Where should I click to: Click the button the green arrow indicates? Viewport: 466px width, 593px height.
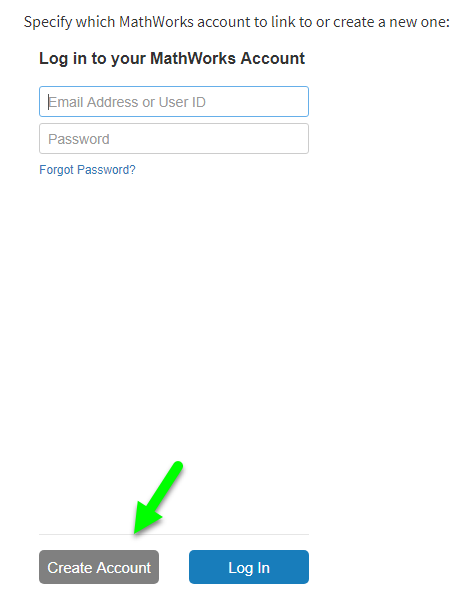point(99,567)
